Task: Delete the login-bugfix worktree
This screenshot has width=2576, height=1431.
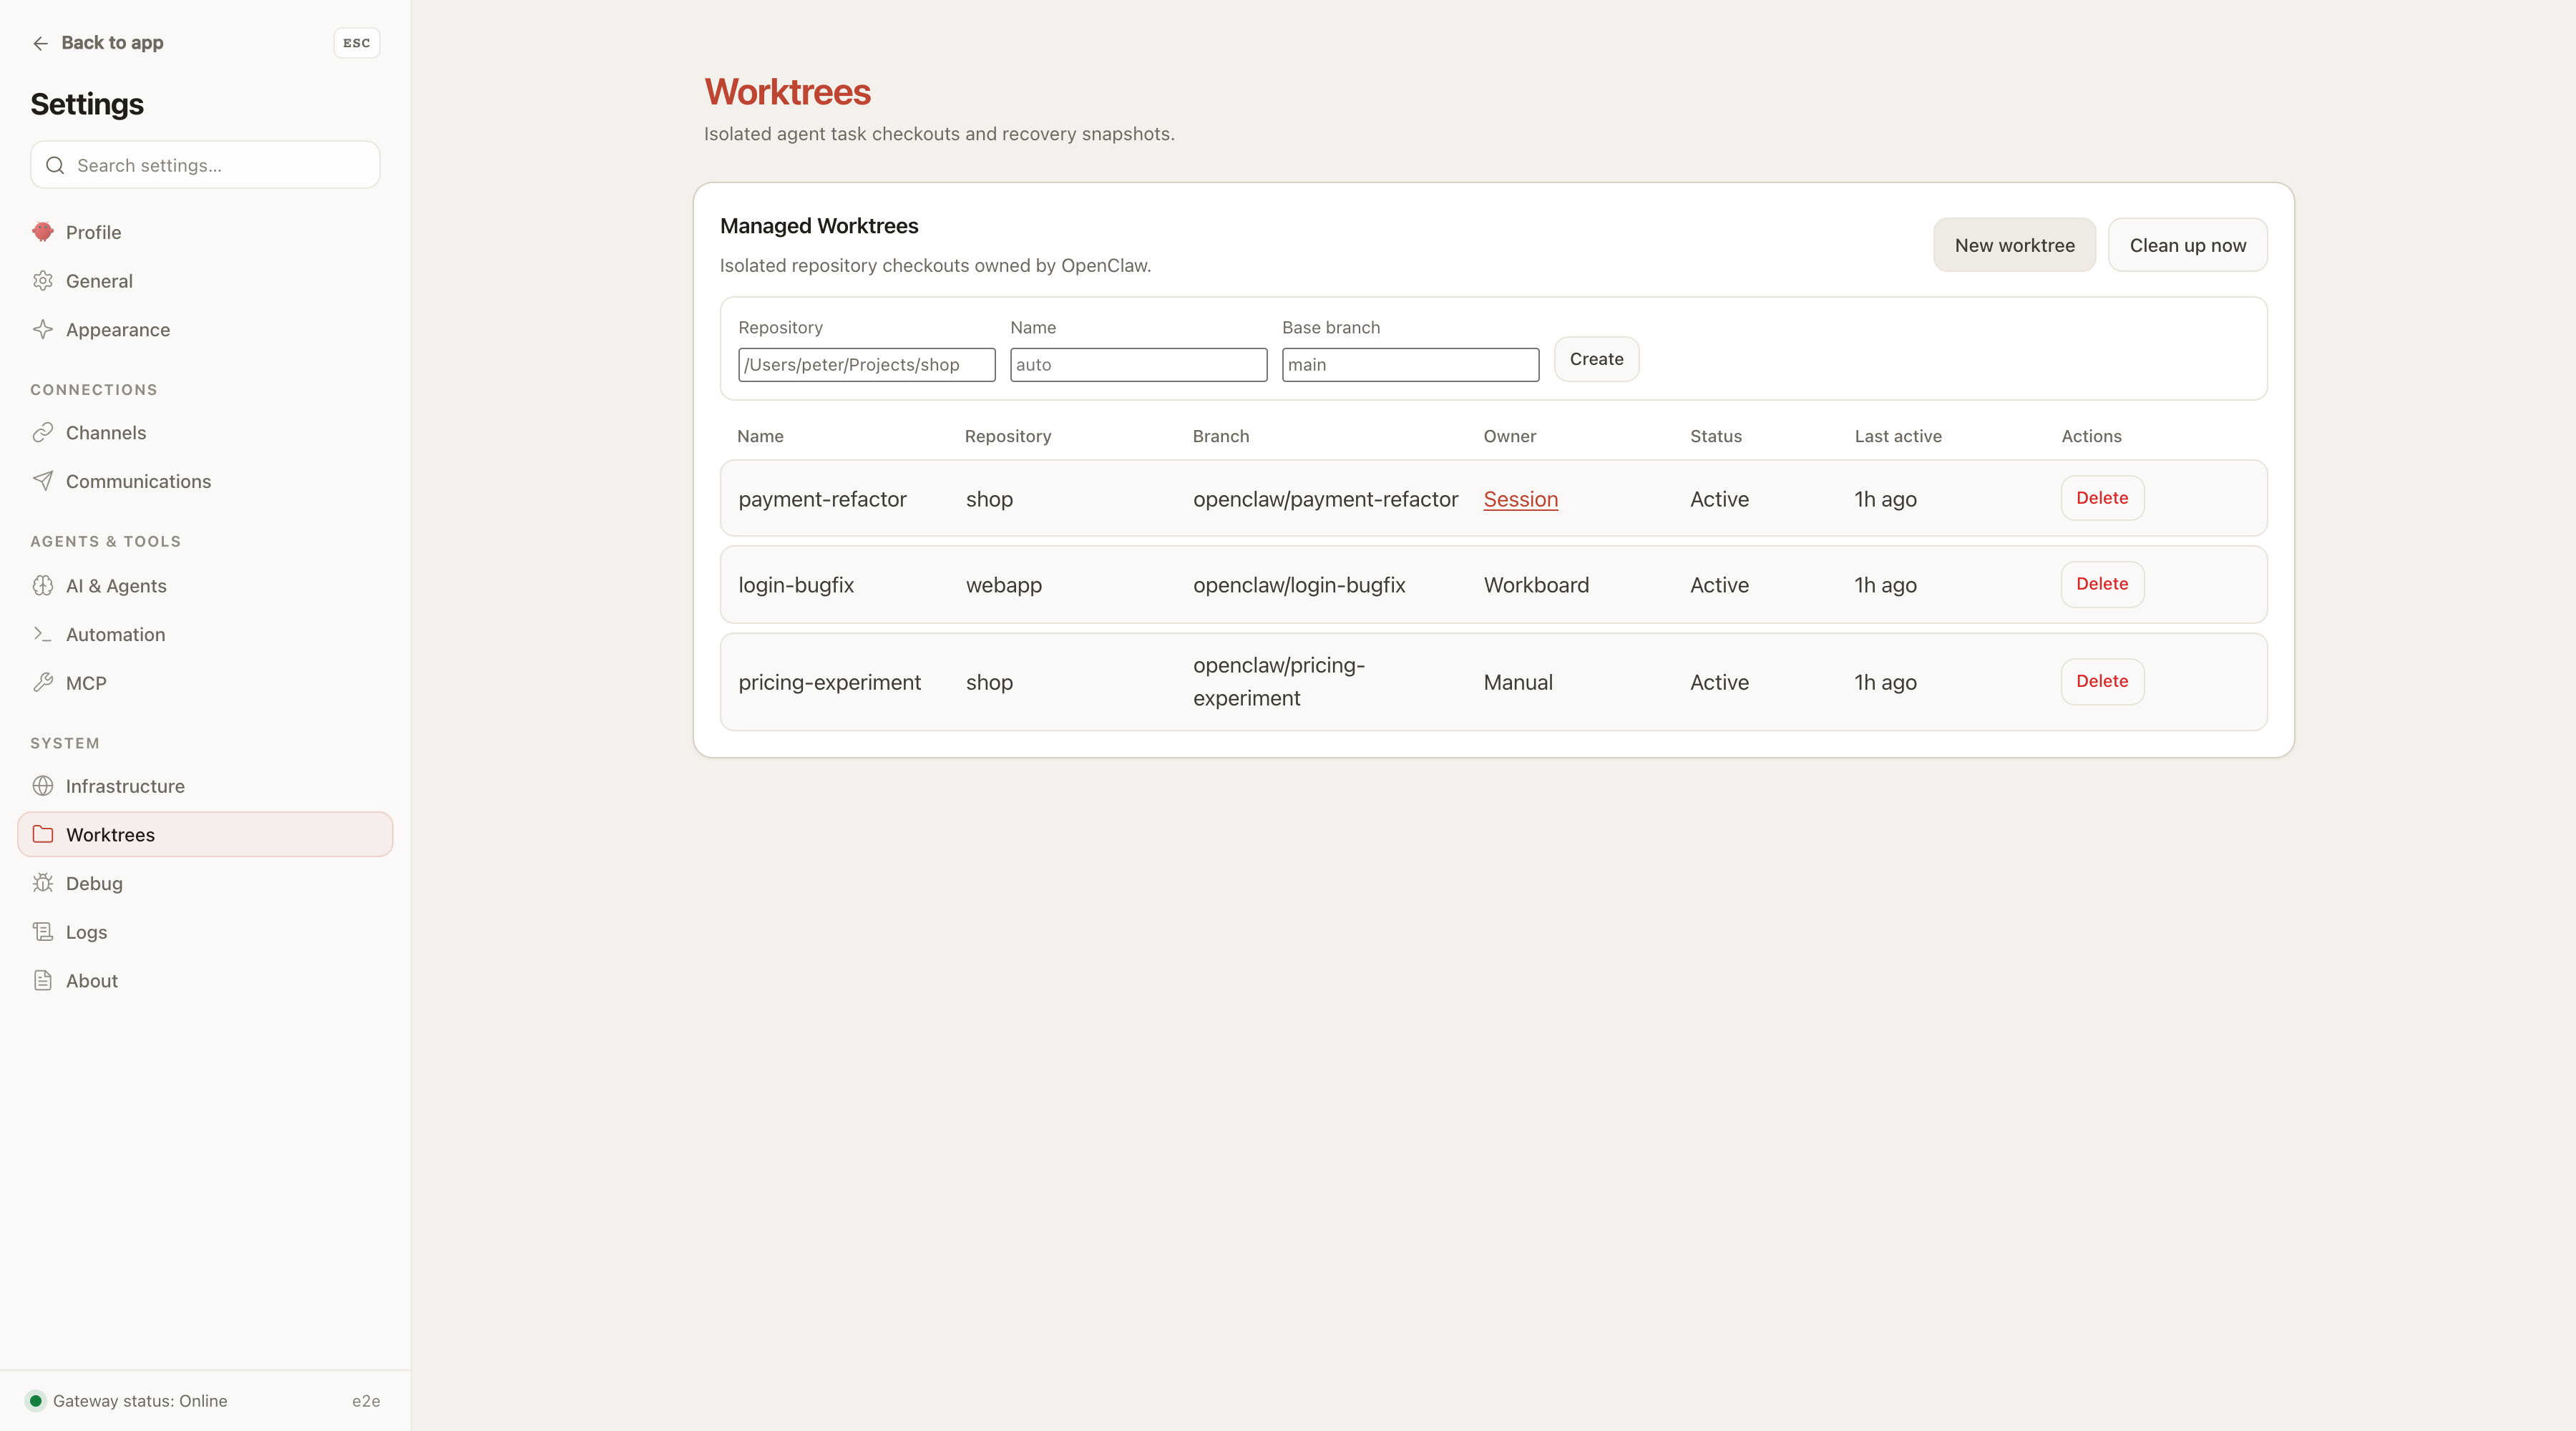Action: coord(2102,584)
